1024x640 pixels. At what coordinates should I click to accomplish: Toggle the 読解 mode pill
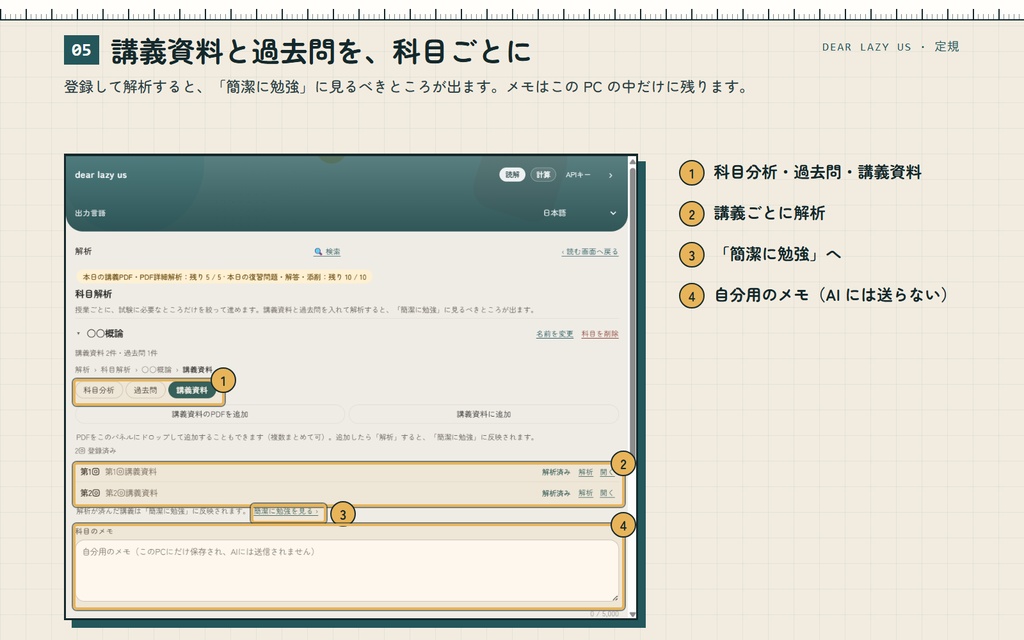tap(512, 174)
